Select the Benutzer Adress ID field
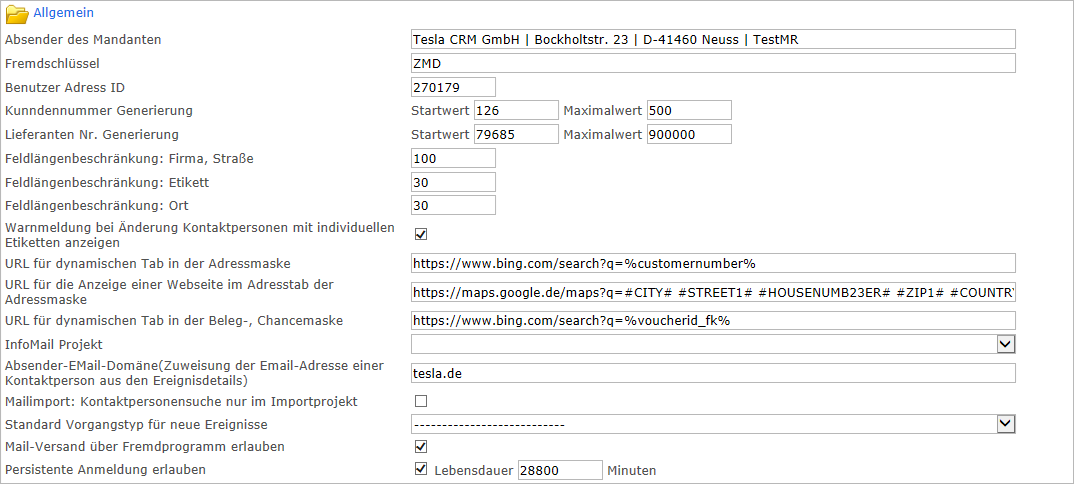 pos(453,87)
